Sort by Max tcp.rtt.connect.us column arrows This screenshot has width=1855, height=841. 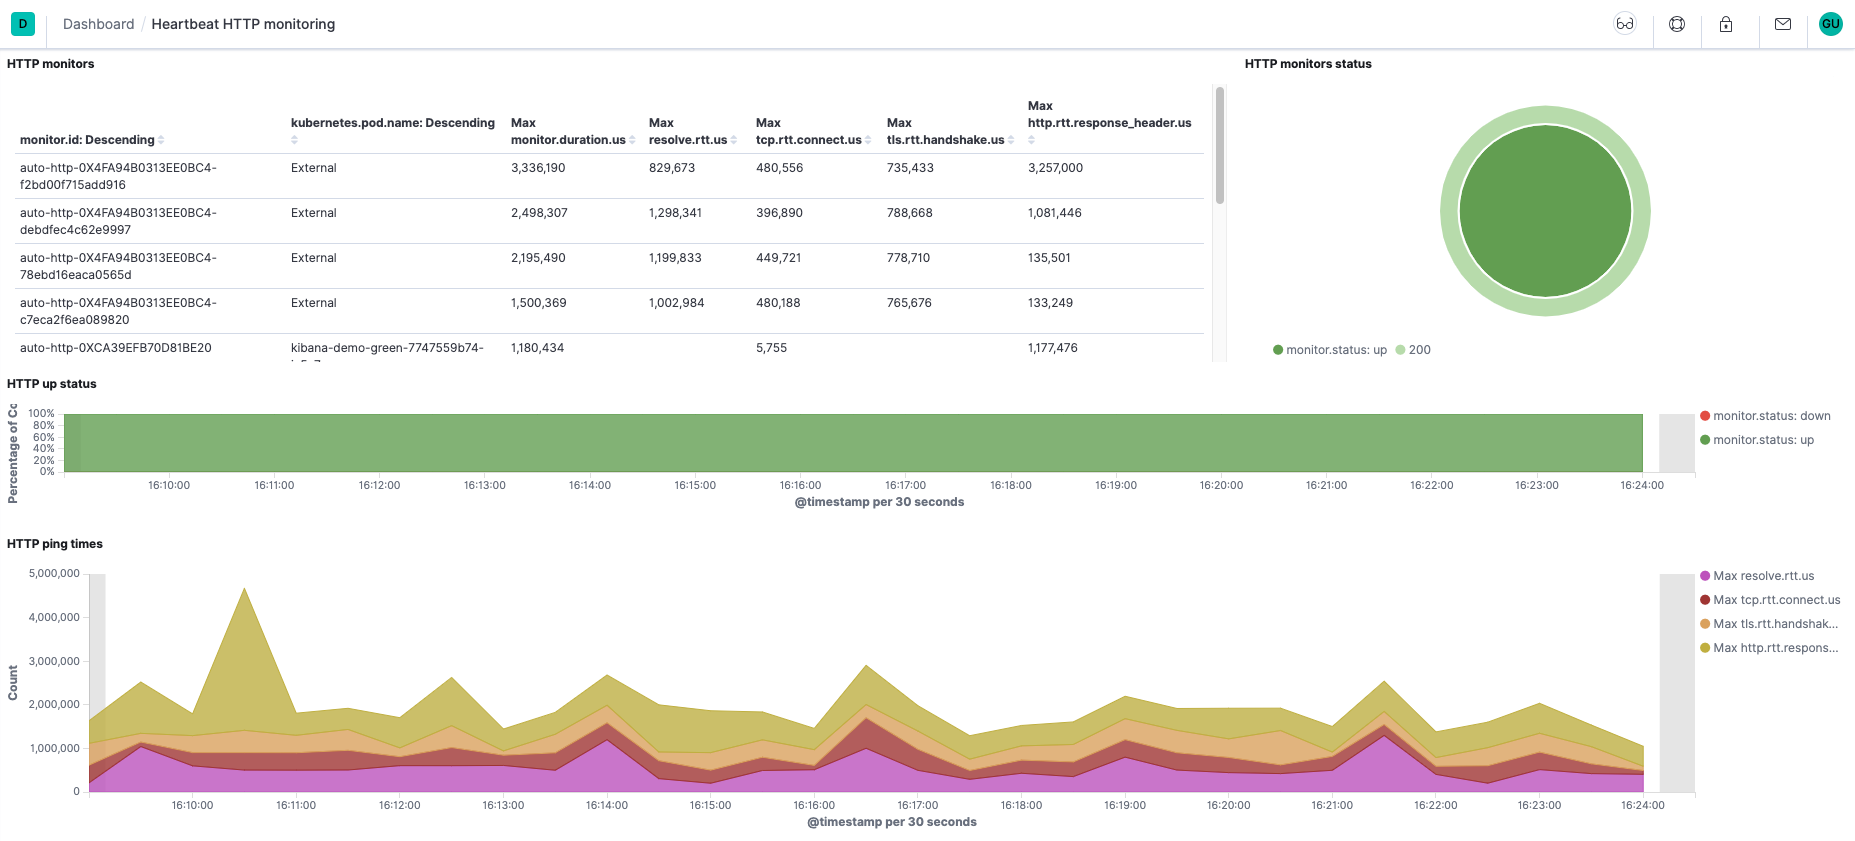pos(868,140)
